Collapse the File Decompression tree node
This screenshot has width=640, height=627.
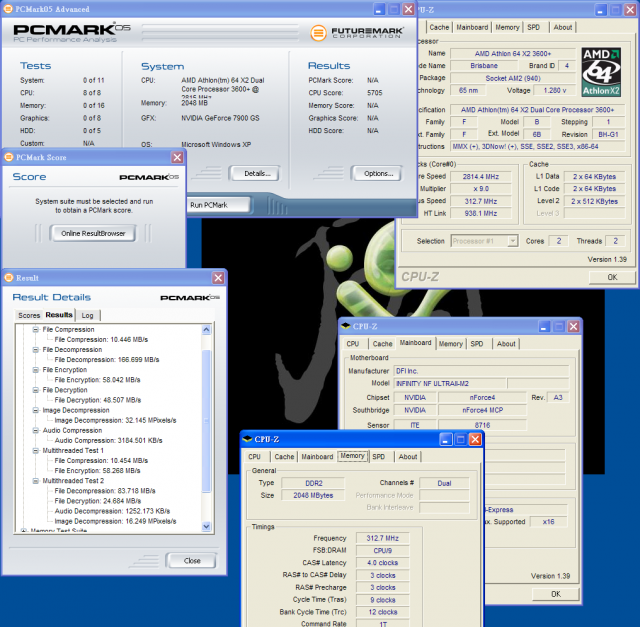tap(36, 349)
